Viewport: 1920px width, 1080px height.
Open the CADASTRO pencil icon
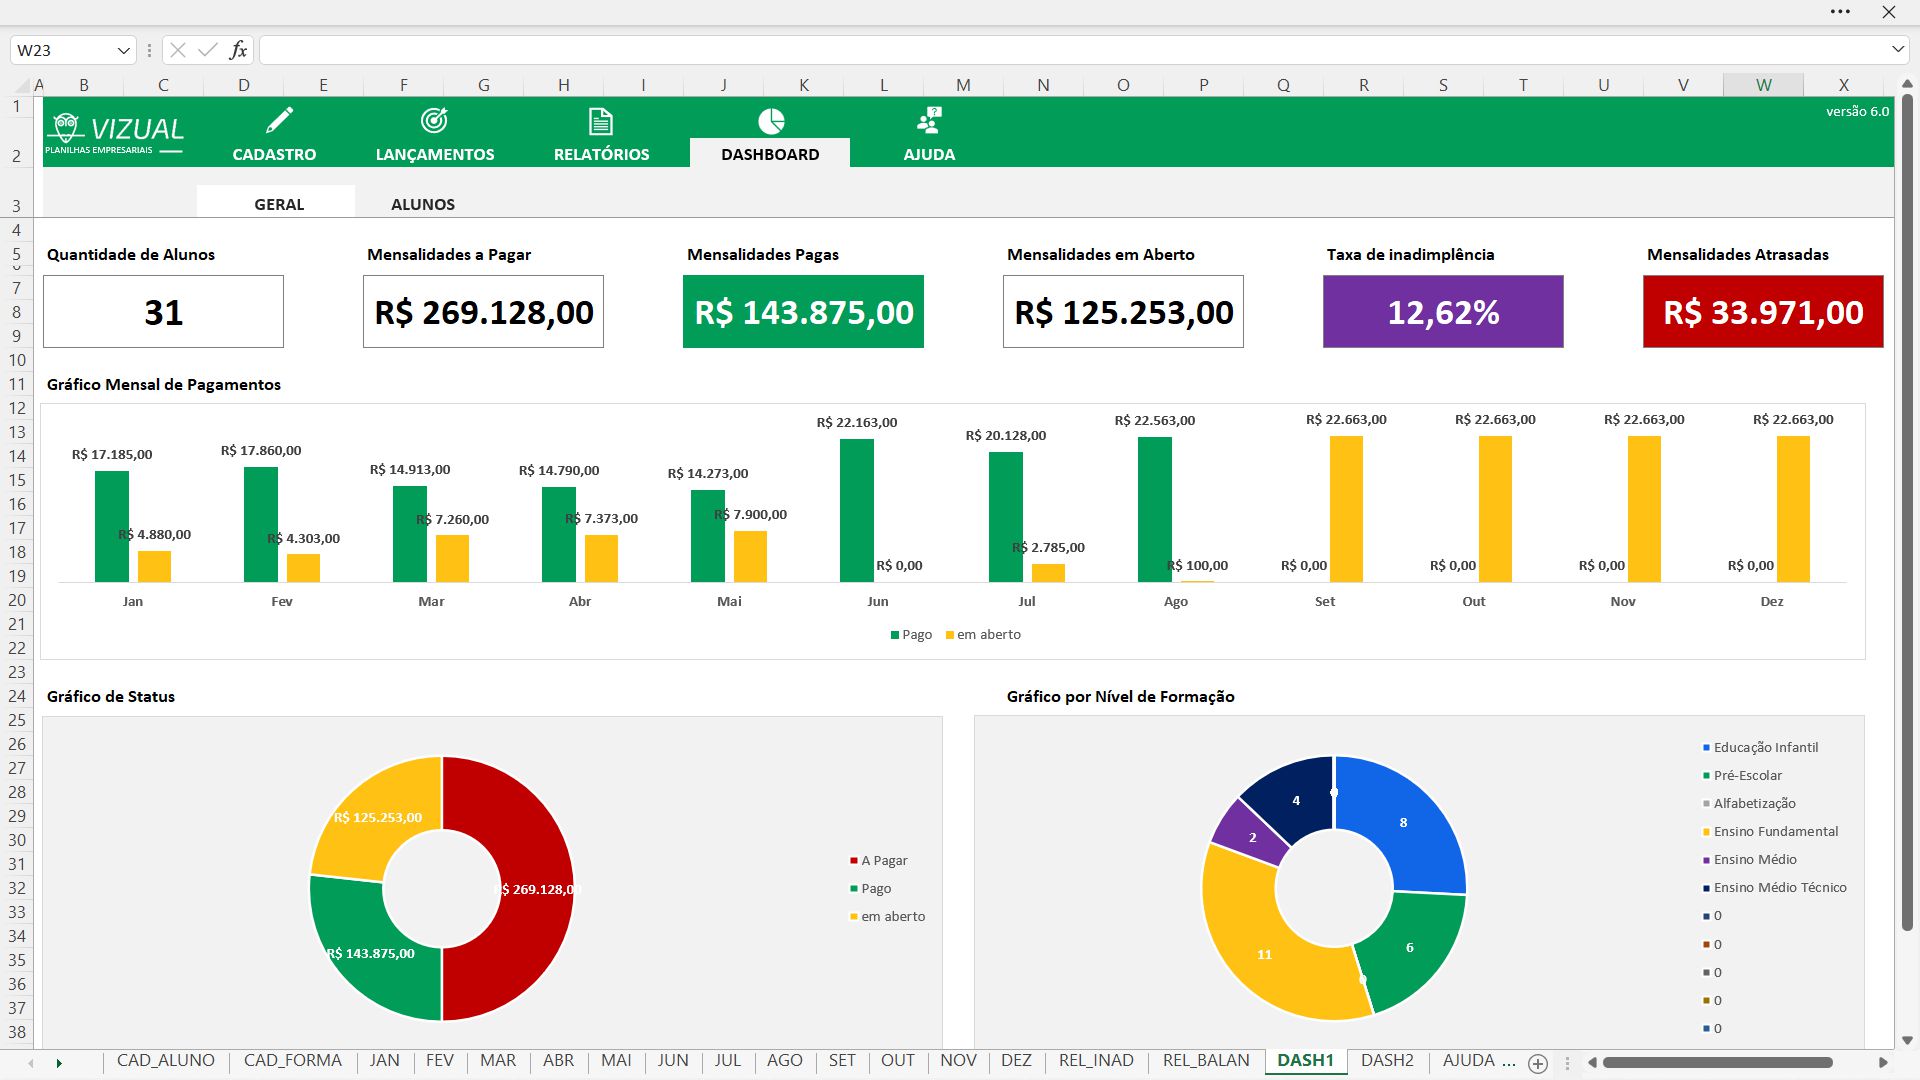click(279, 121)
